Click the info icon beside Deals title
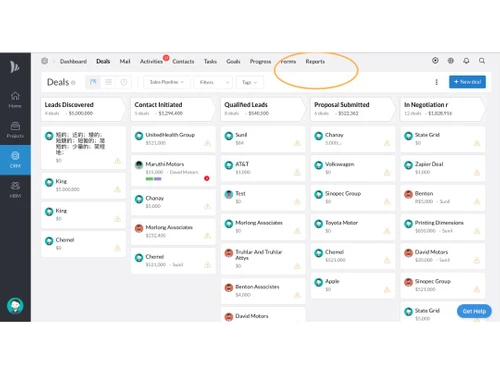Viewport: 500px width, 375px height. point(73,83)
